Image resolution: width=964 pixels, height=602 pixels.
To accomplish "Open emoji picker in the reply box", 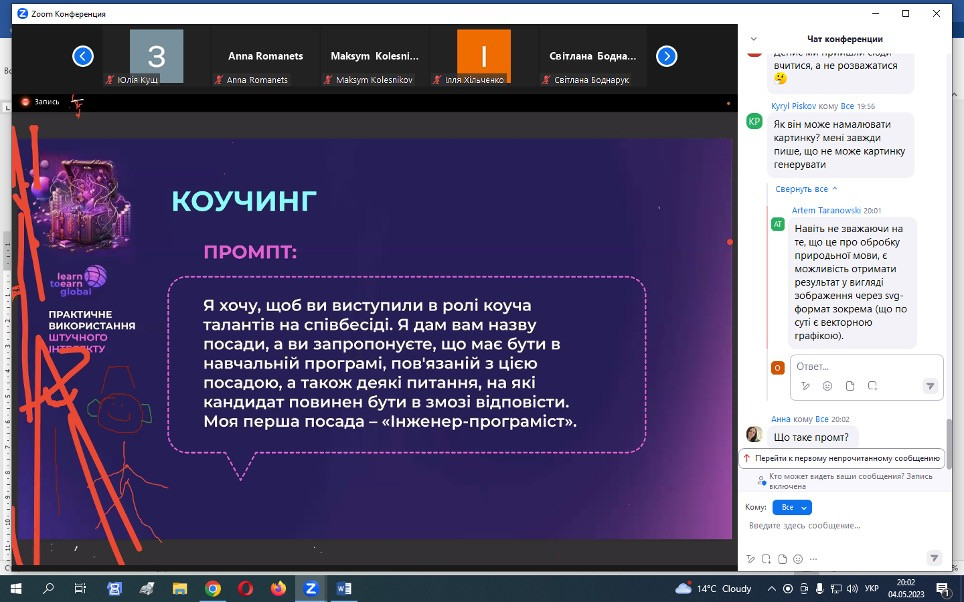I will click(x=828, y=386).
